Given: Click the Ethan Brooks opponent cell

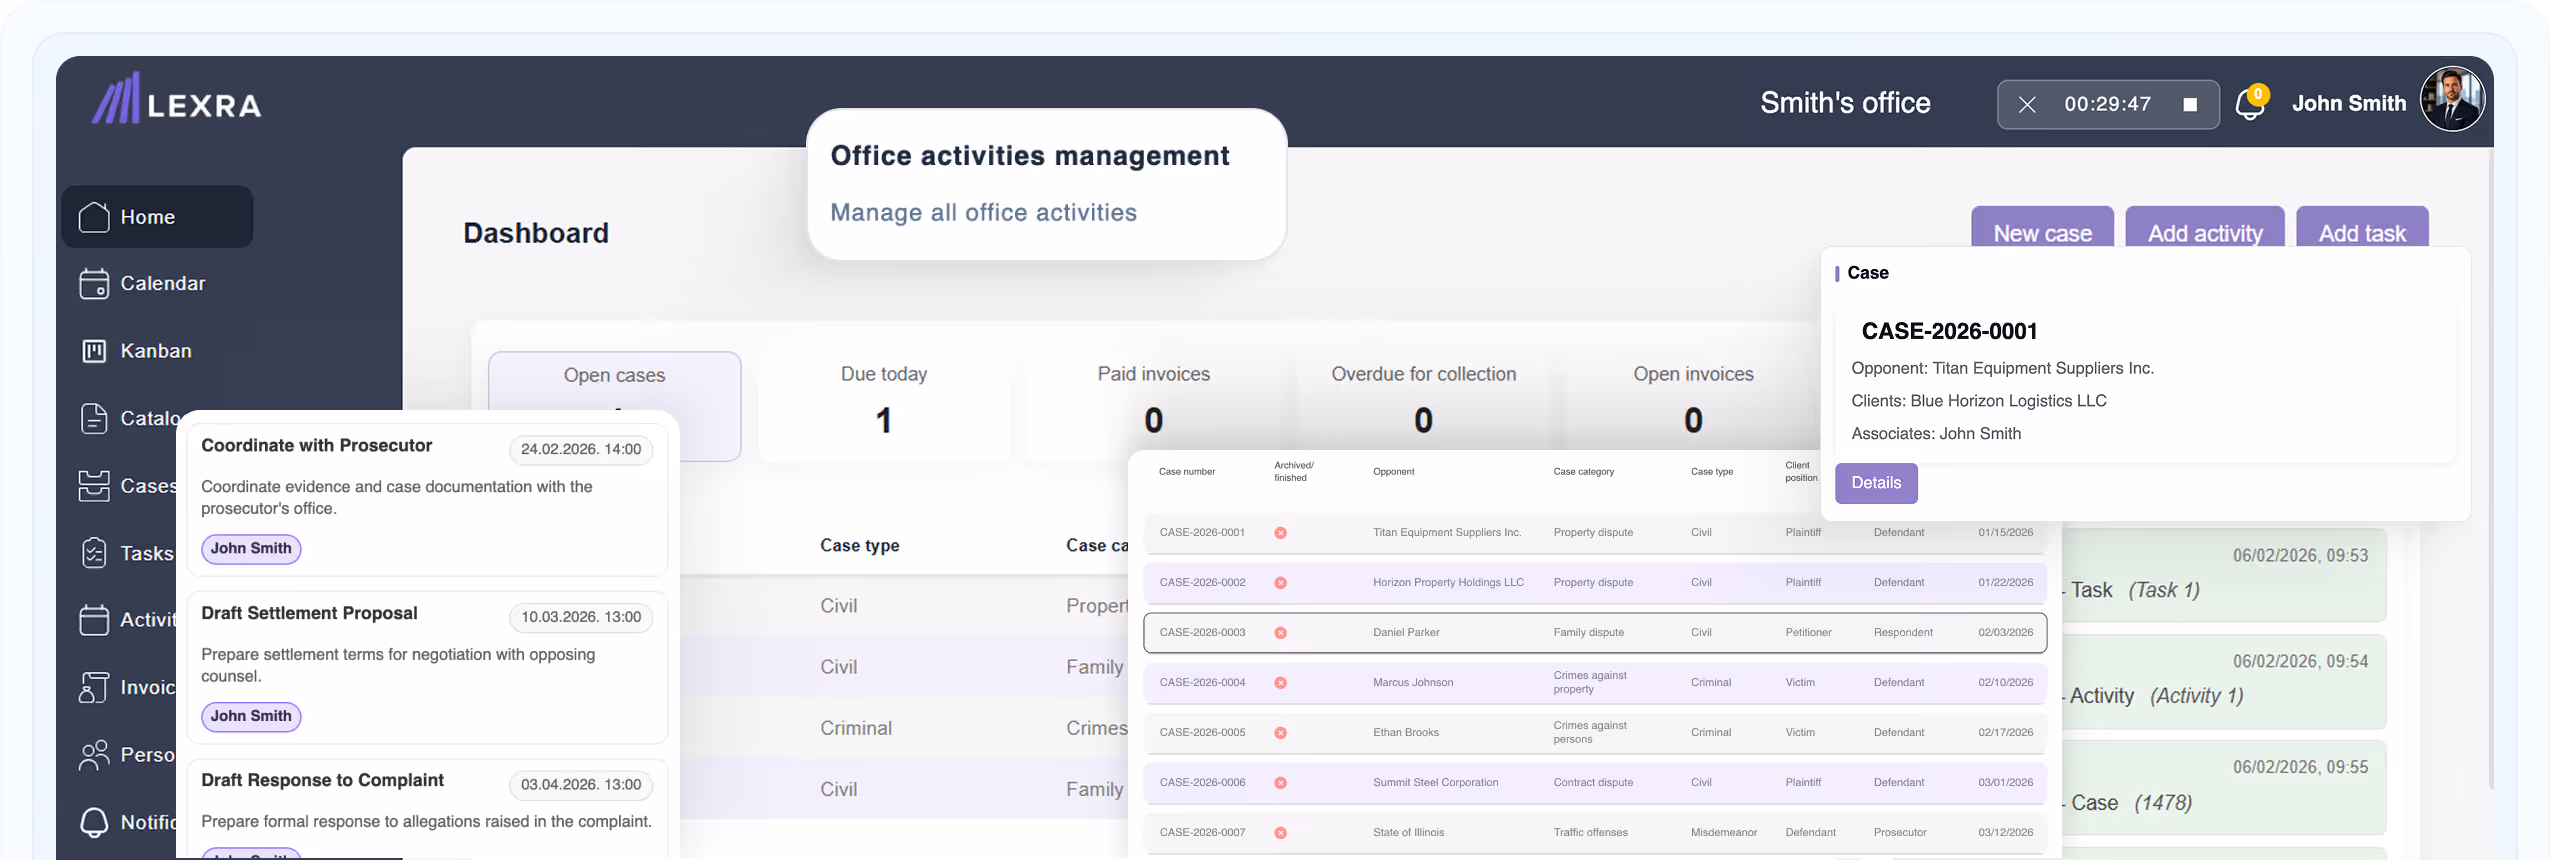Looking at the screenshot, I should [x=1406, y=733].
